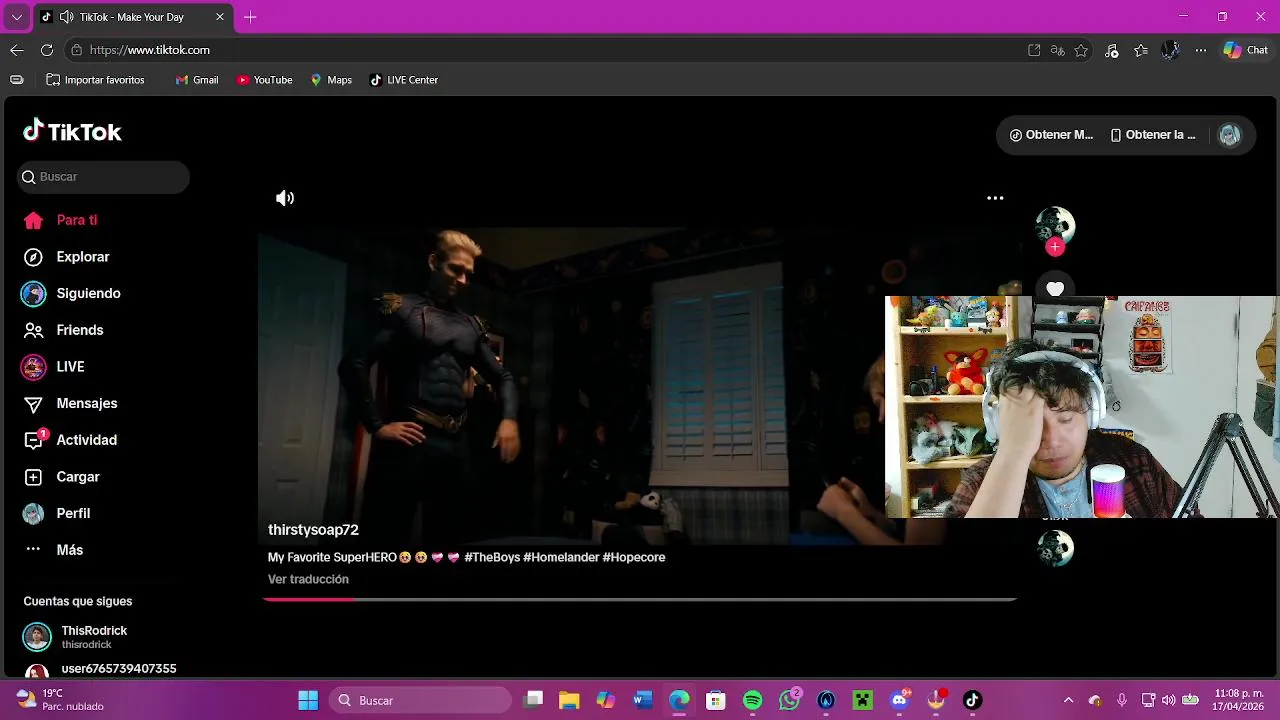The image size is (1280, 720).
Task: Open the Edge profile avatar
Action: (1171, 50)
